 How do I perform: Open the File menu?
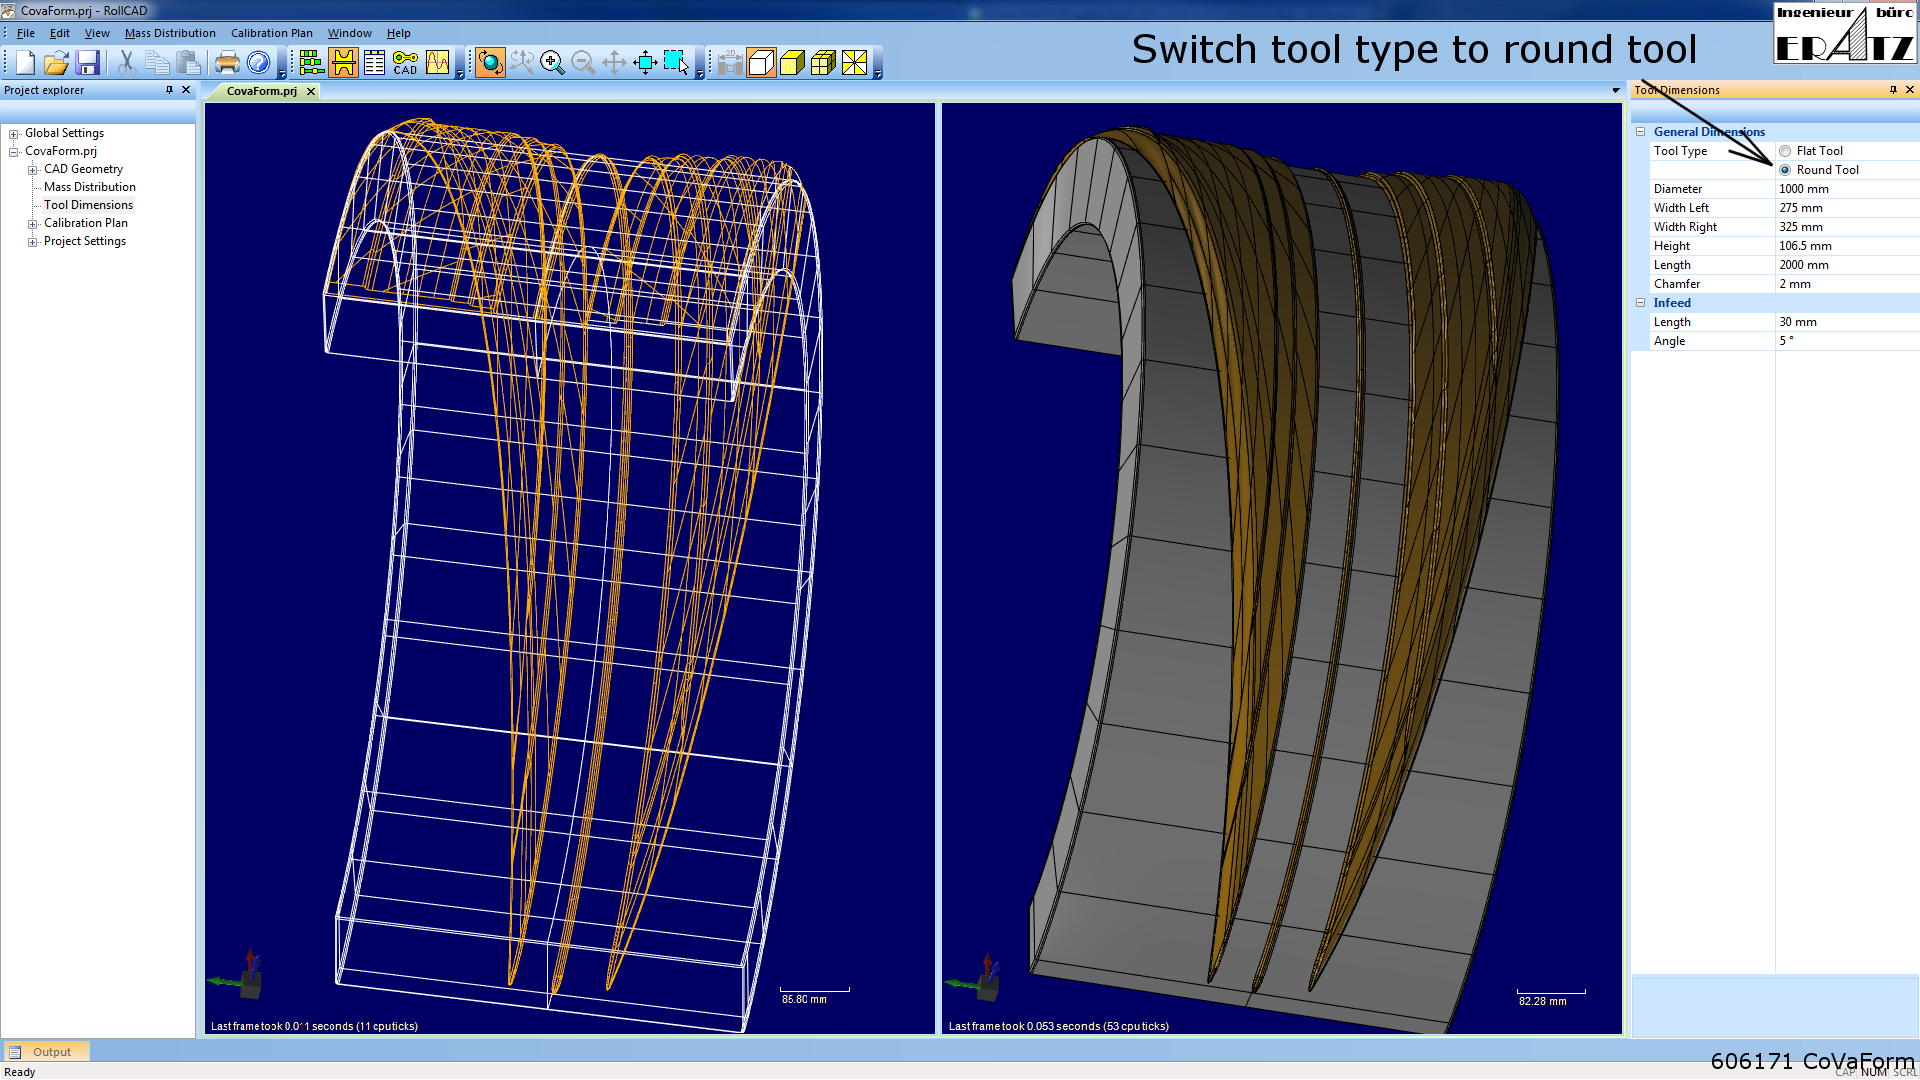point(26,33)
